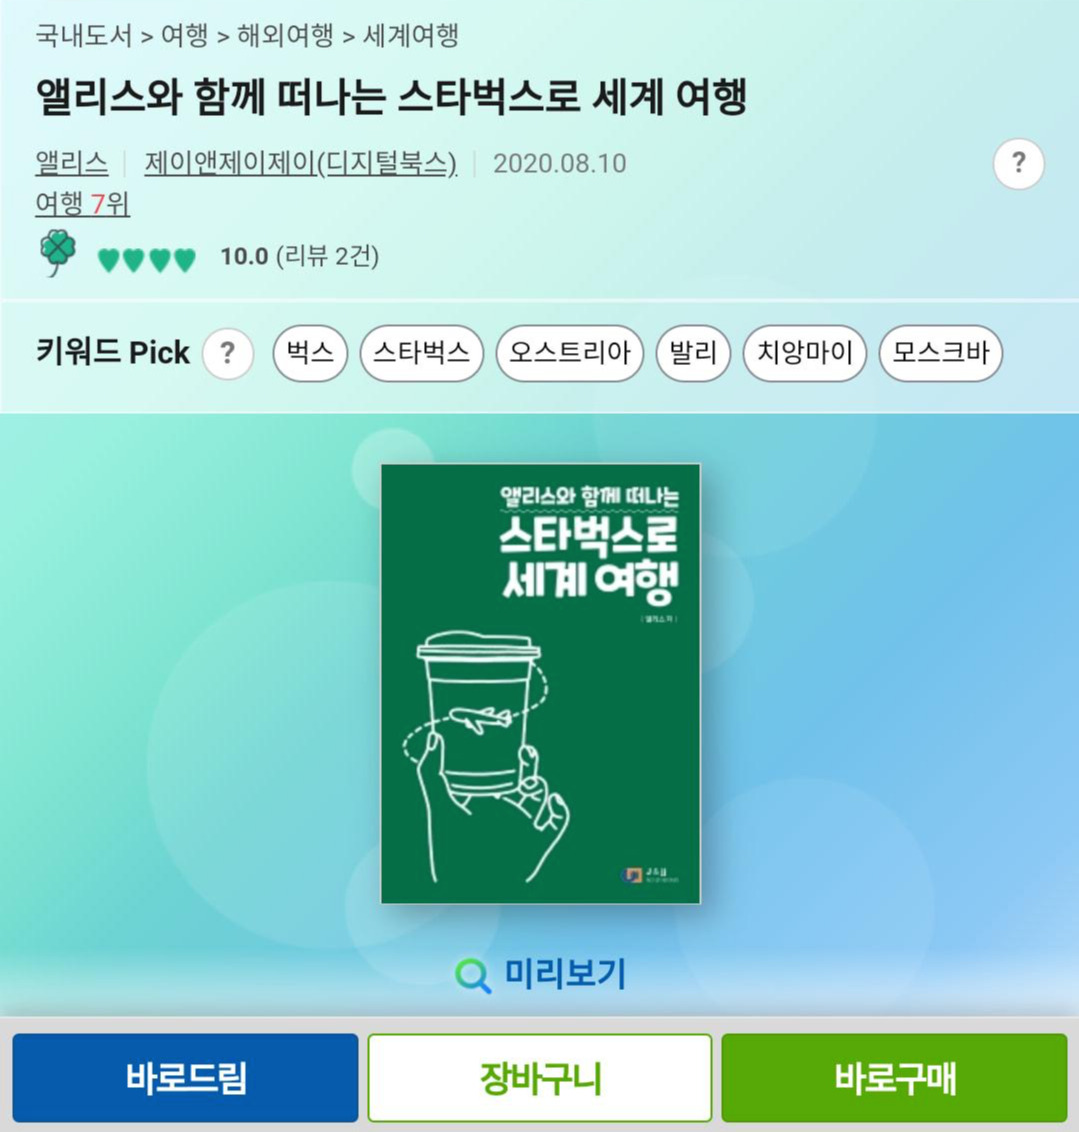Screen dimensions: 1079x1132
Task: Open the 국내도서 breadcrumb
Action: click(84, 35)
